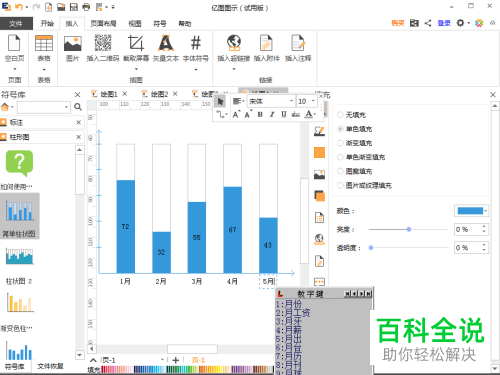
Task: Switch to document tab 绘图2
Action: (x=159, y=94)
